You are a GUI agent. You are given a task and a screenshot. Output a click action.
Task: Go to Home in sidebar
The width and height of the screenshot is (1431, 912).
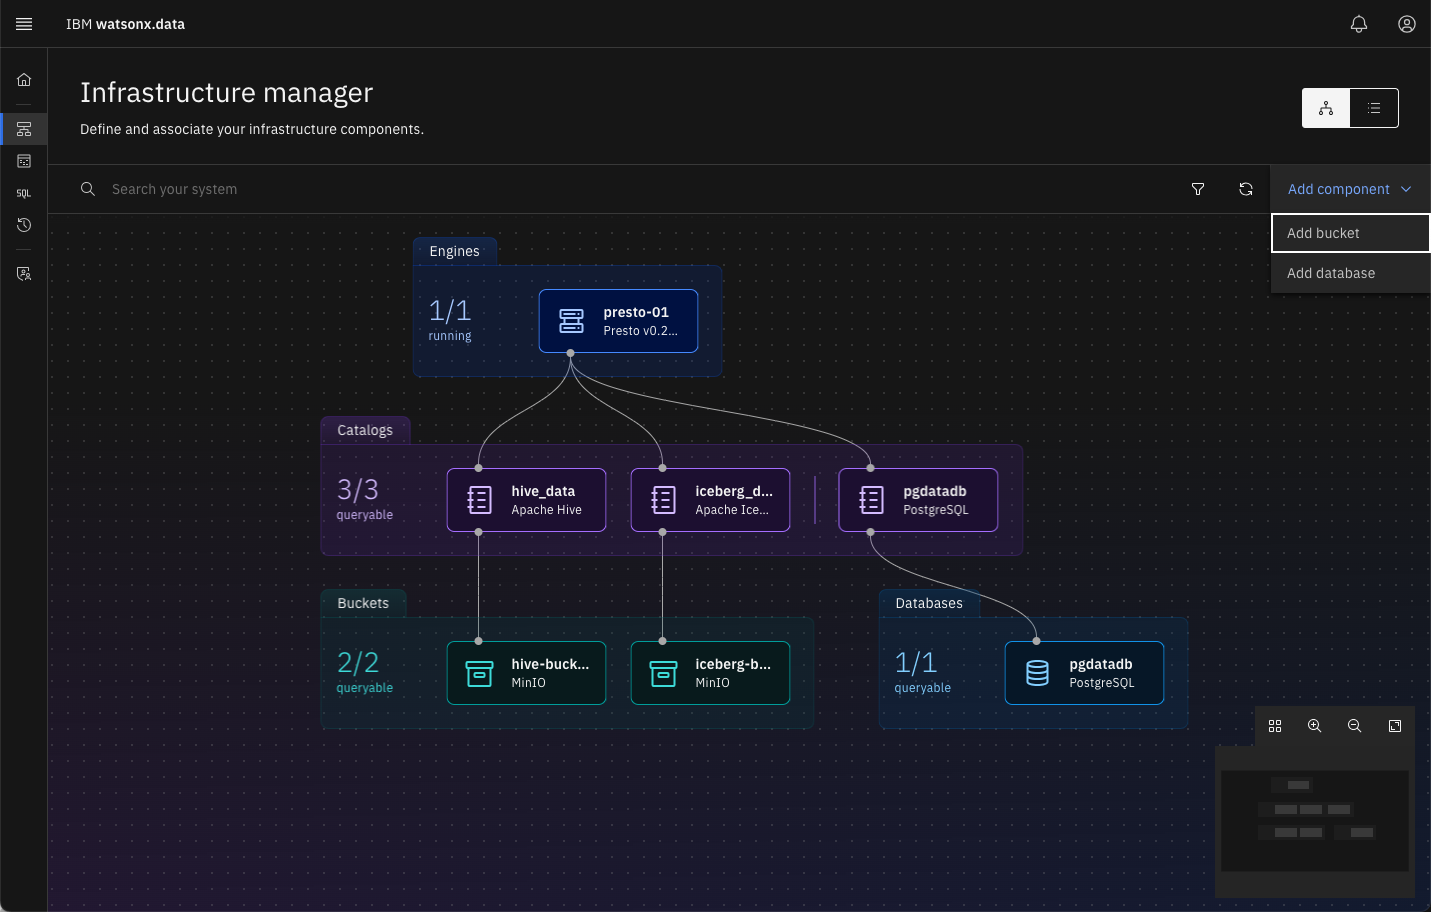(24, 80)
